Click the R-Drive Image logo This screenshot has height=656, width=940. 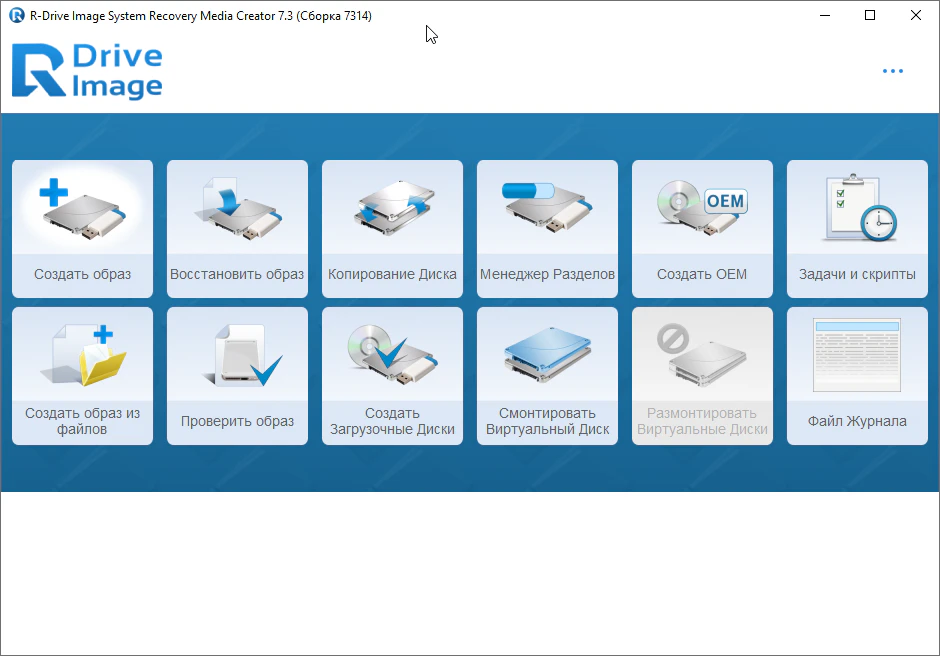pos(87,72)
